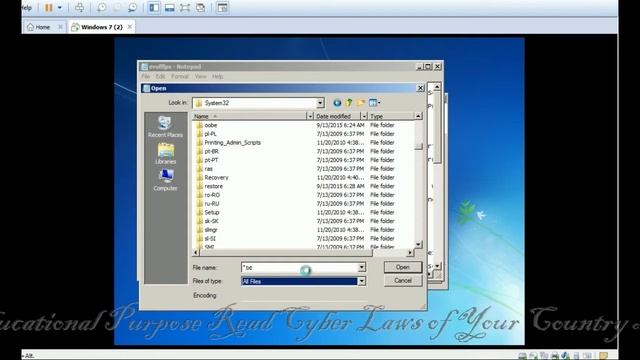Image resolution: width=640 pixels, height=360 pixels.
Task: Sort by the Name column header
Action: tap(249, 116)
